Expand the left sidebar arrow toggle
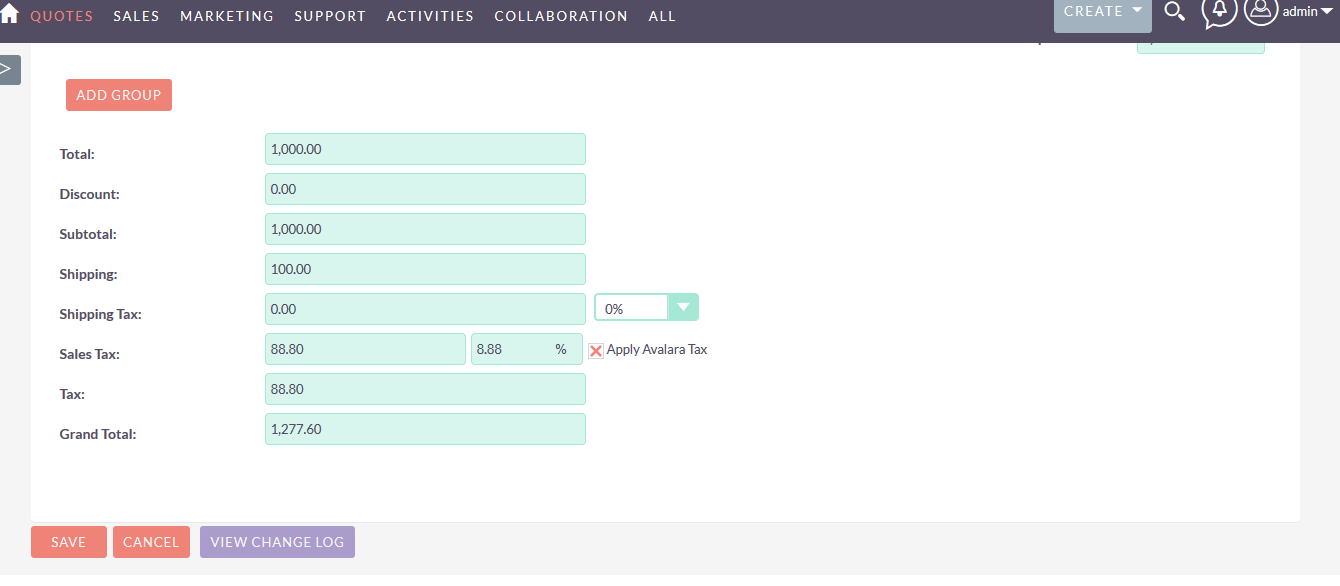This screenshot has width=1340, height=586. click(8, 69)
